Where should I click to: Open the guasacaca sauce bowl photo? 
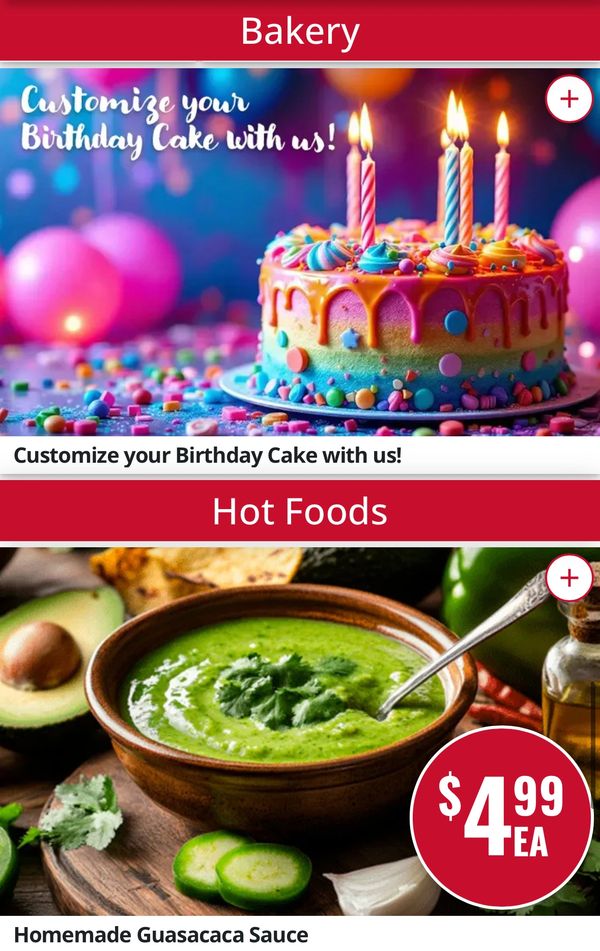pyautogui.click(x=300, y=731)
